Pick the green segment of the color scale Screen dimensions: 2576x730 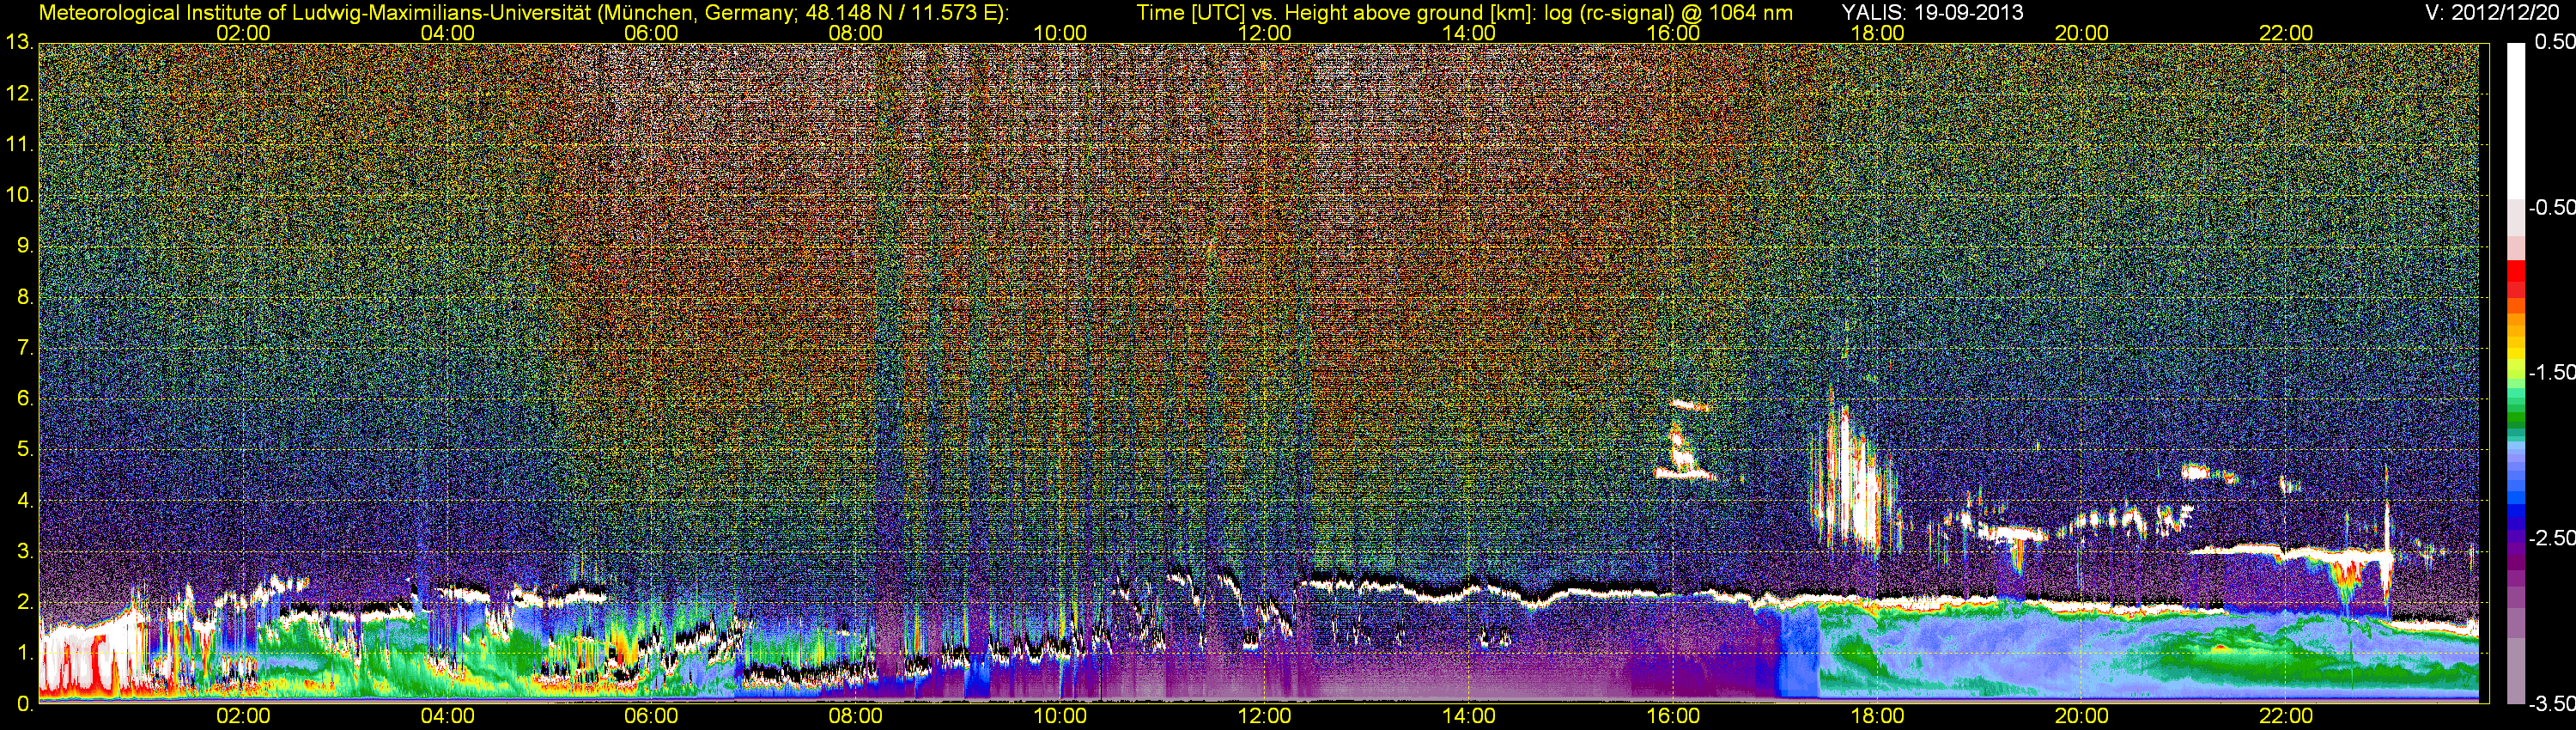click(2515, 418)
